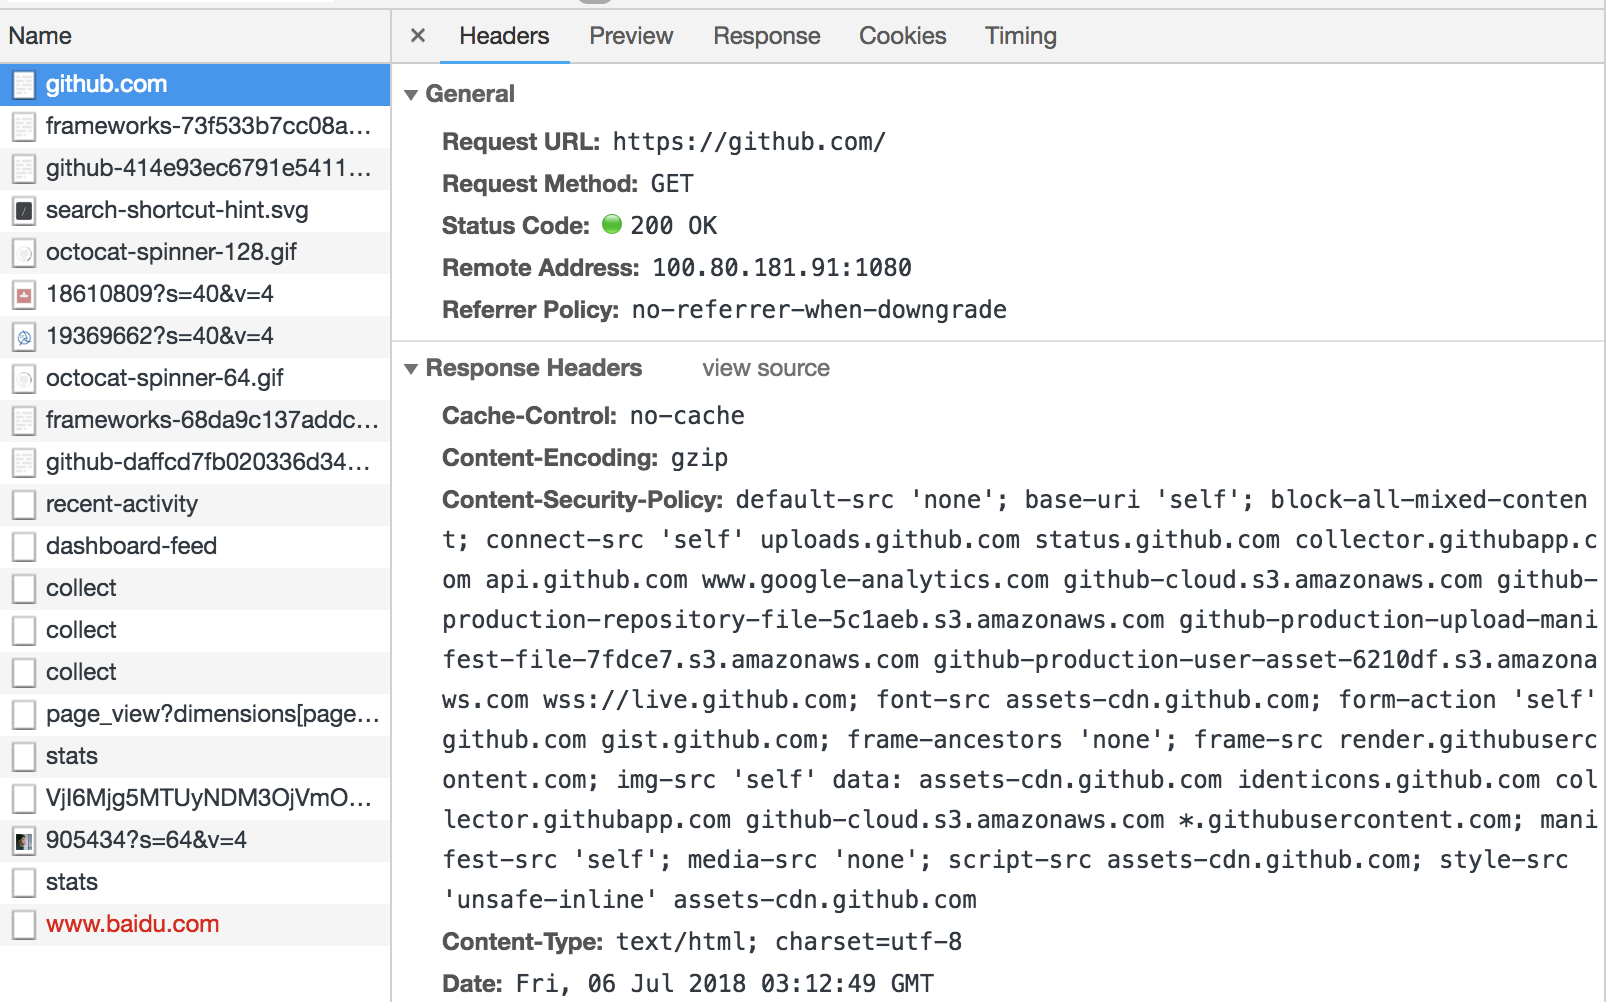The image size is (1608, 1002).
Task: Close the request details panel
Action: click(418, 36)
